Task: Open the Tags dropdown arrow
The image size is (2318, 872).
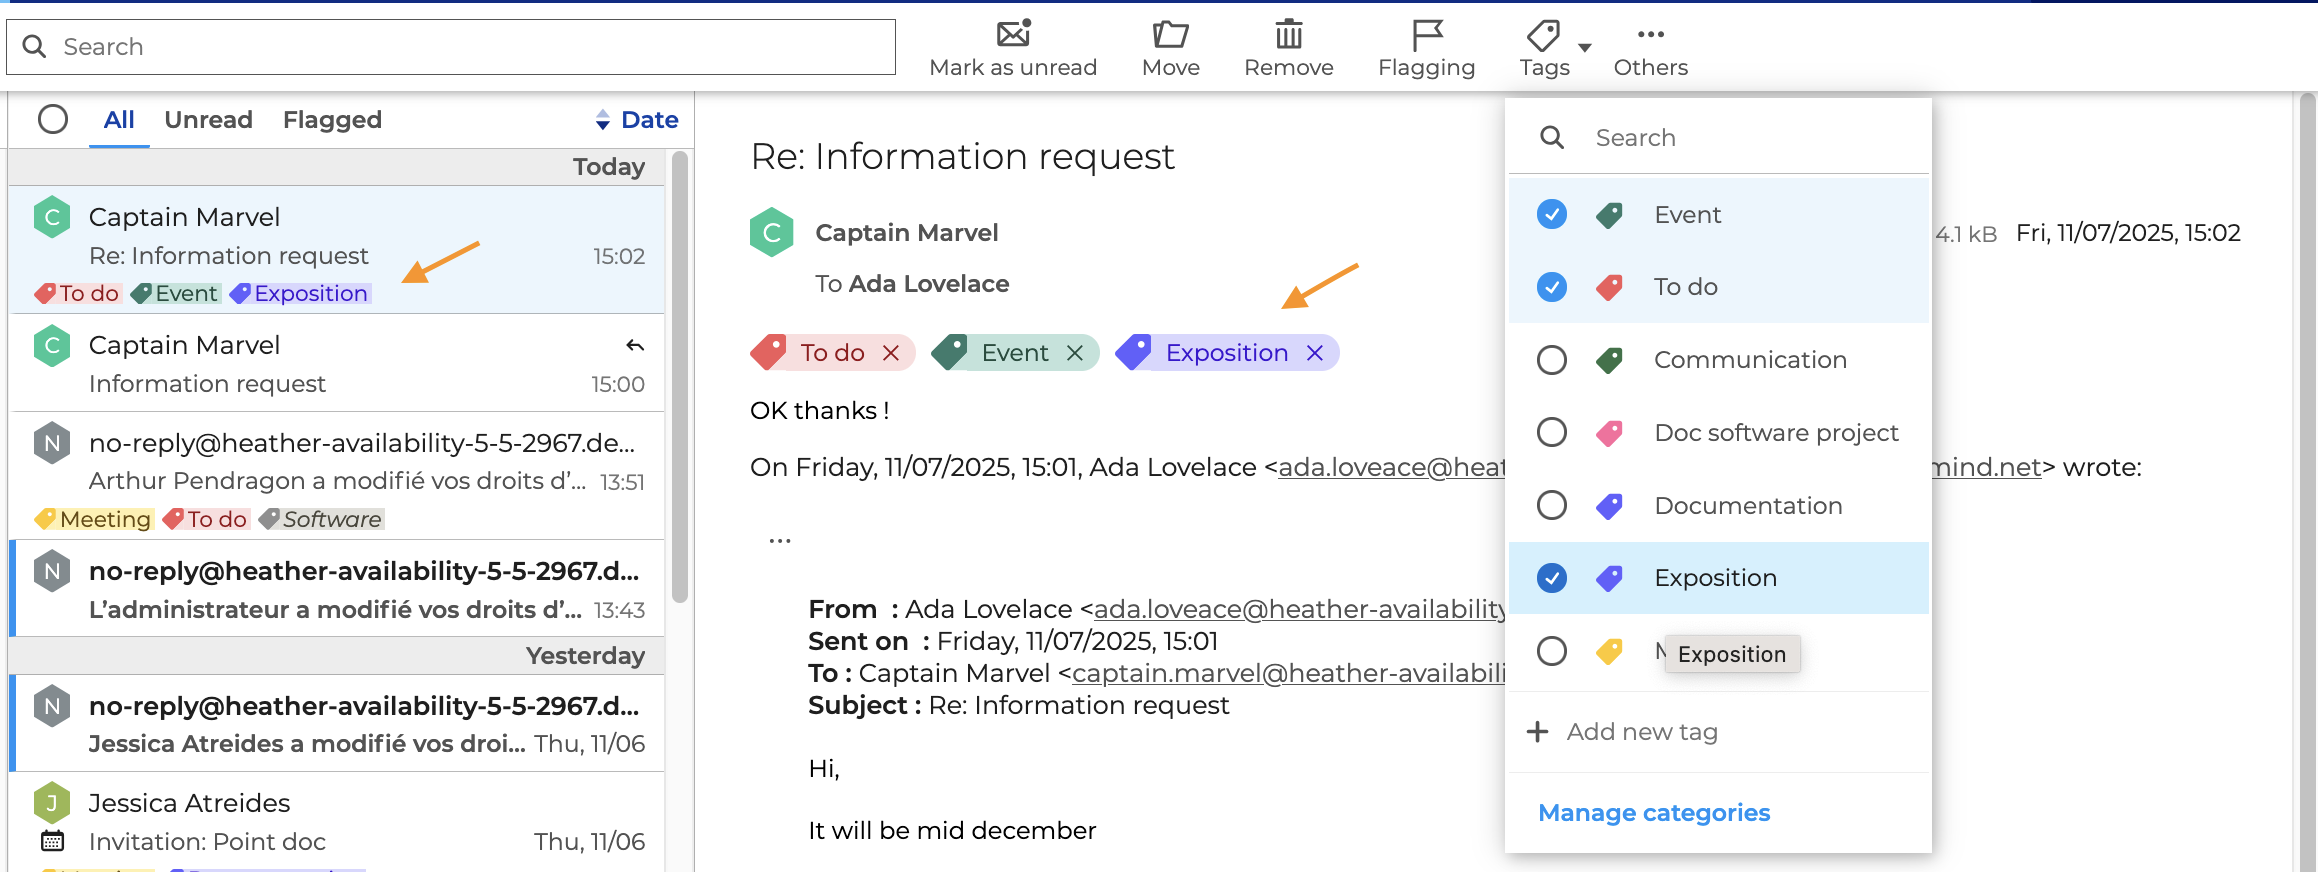Action: (1585, 47)
